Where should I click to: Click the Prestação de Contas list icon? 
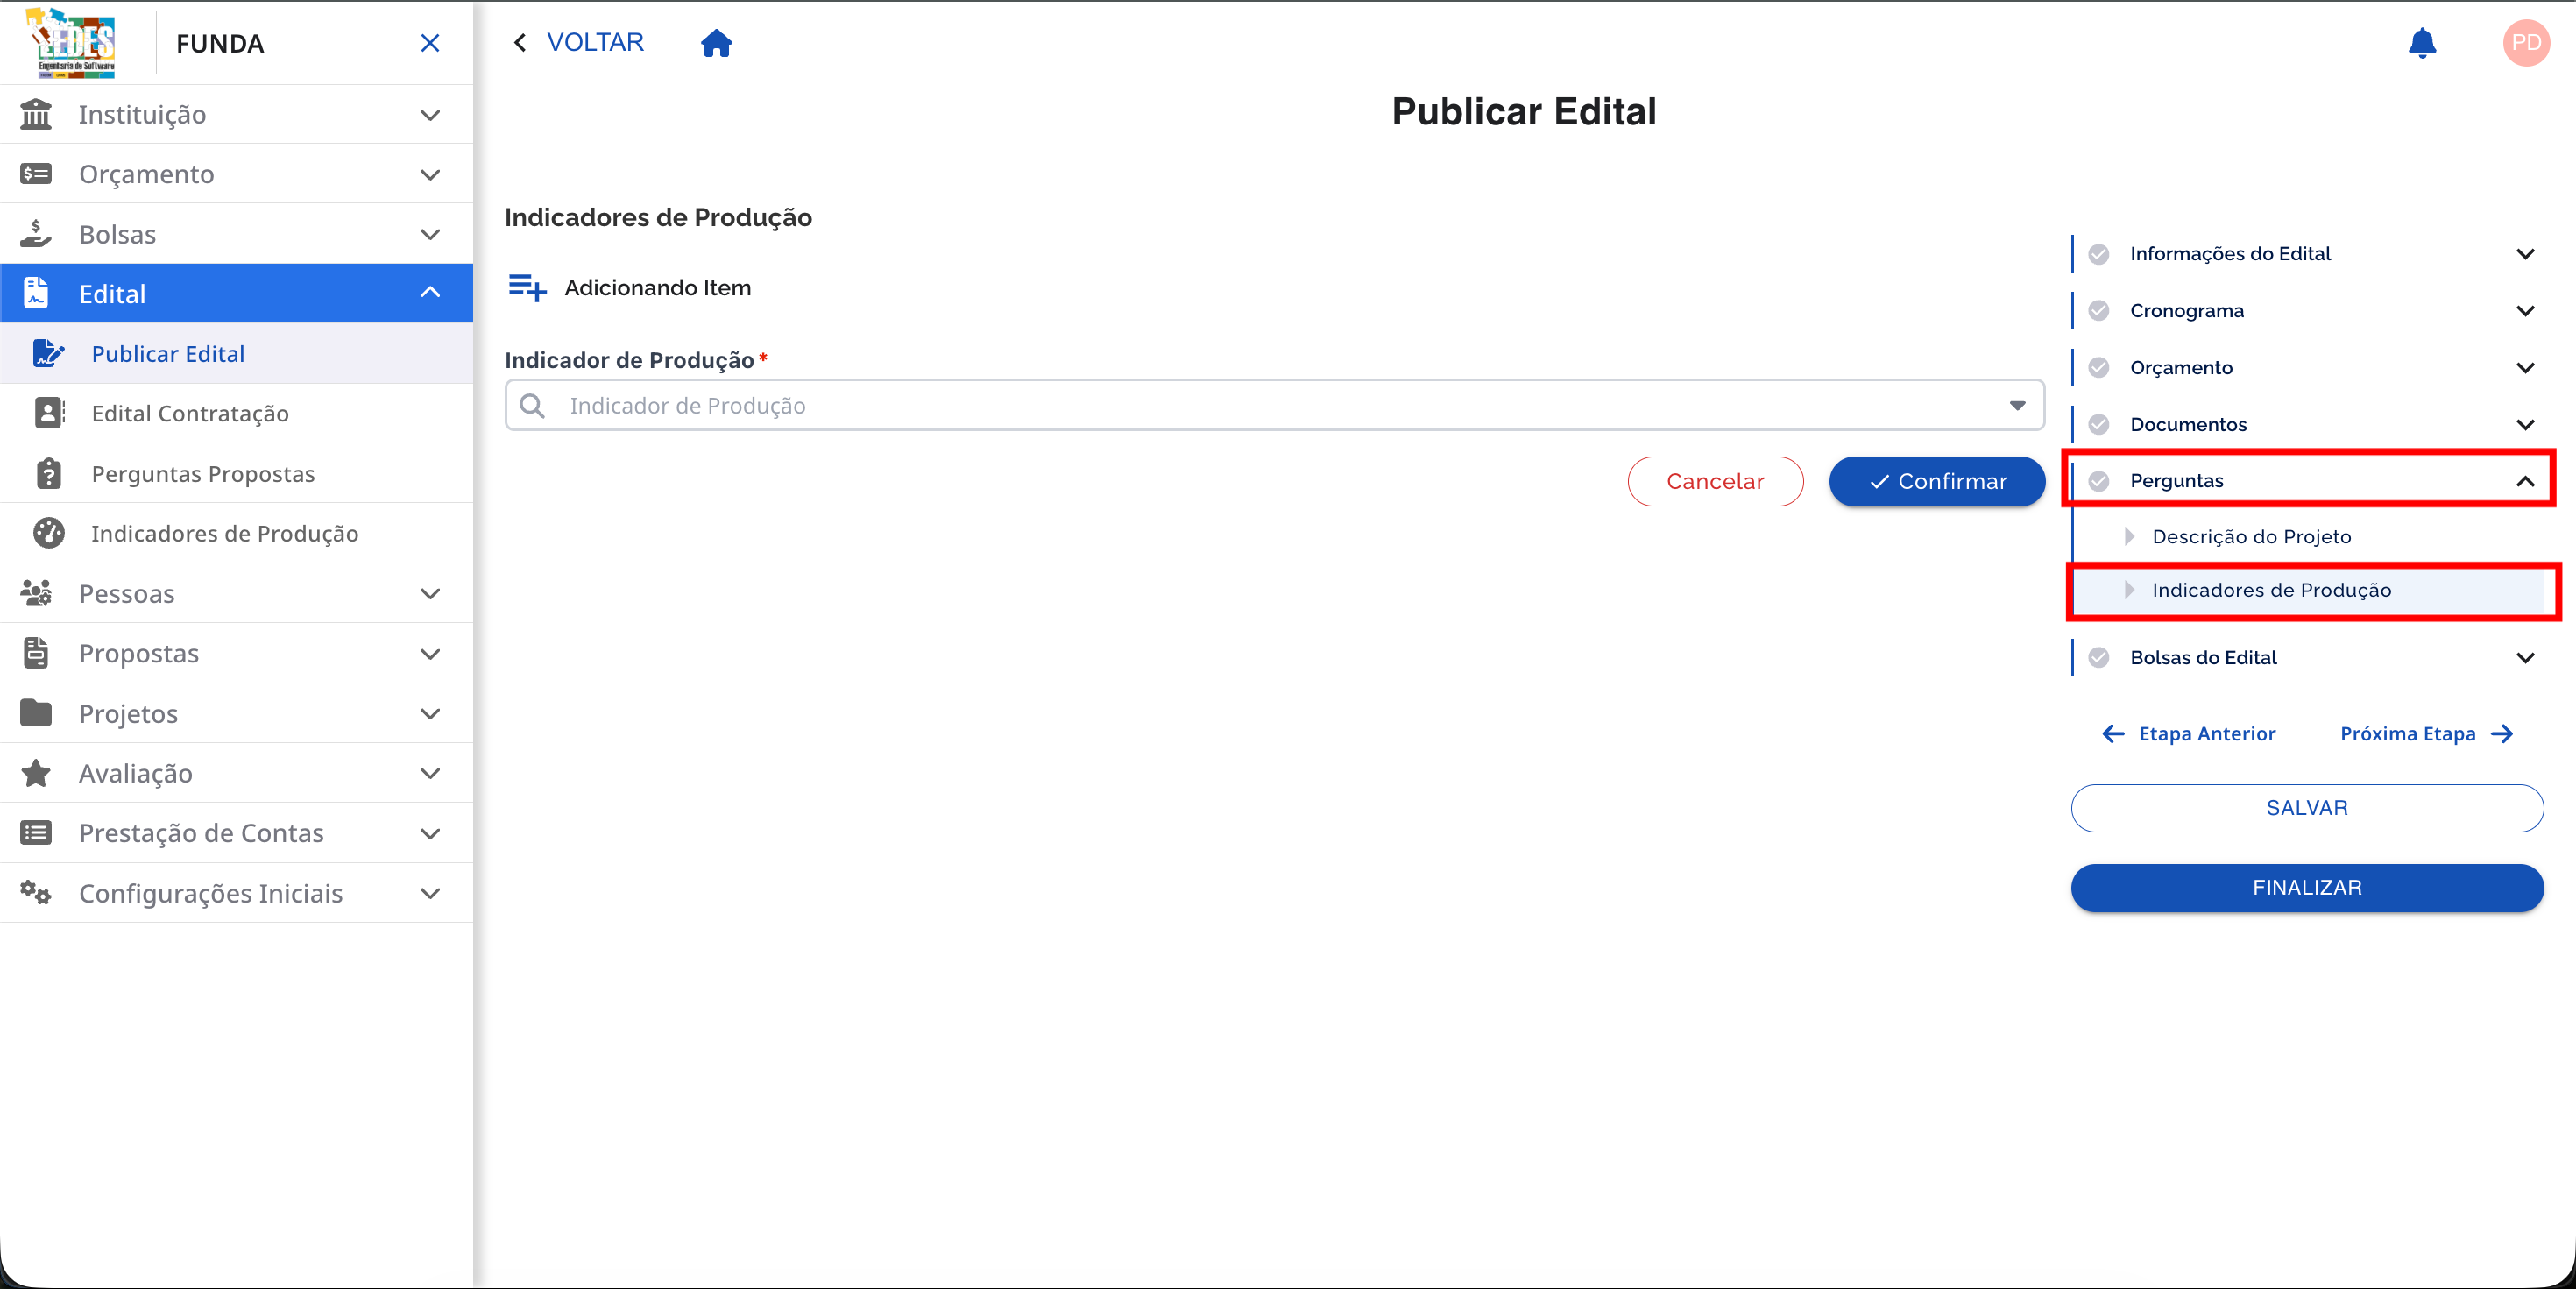click(36, 833)
